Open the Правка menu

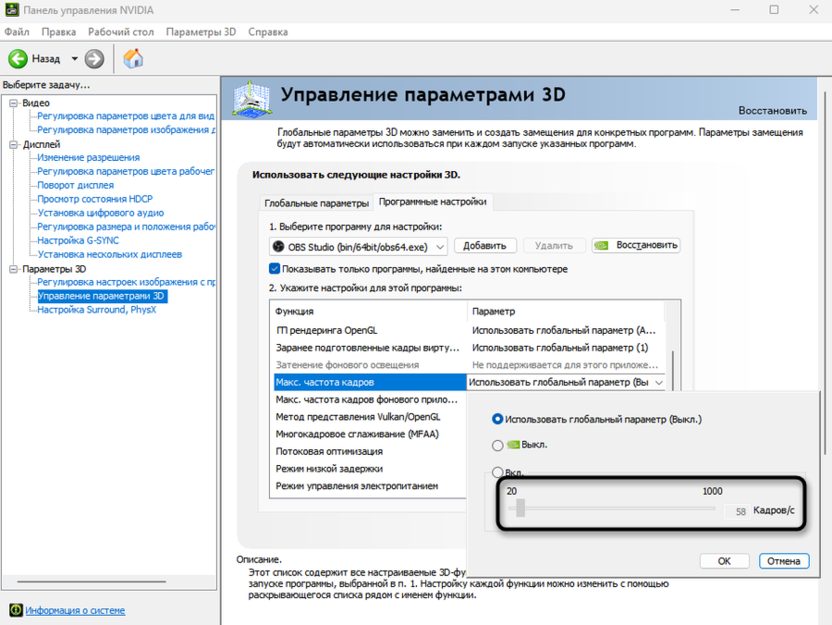point(58,32)
